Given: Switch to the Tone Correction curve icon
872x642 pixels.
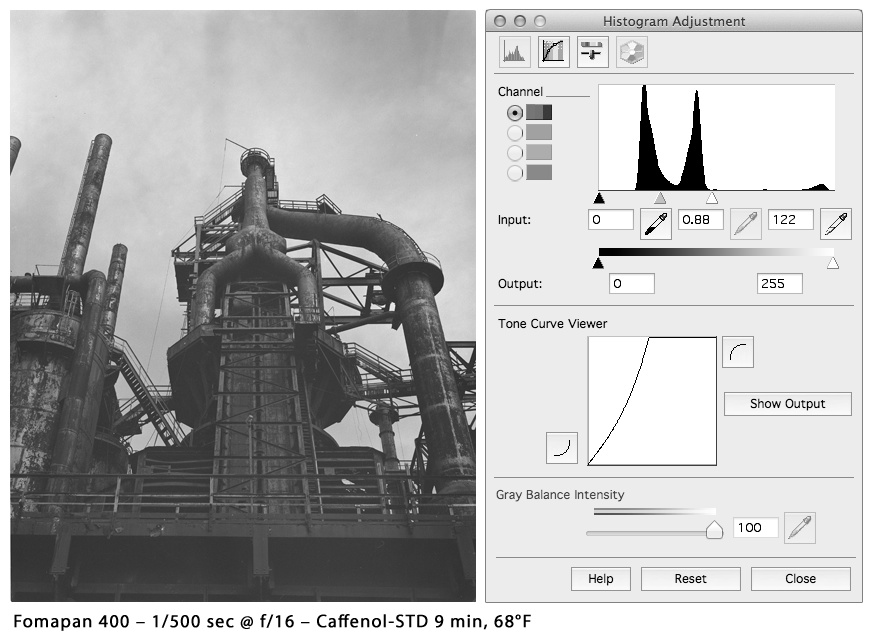Looking at the screenshot, I should [553, 52].
